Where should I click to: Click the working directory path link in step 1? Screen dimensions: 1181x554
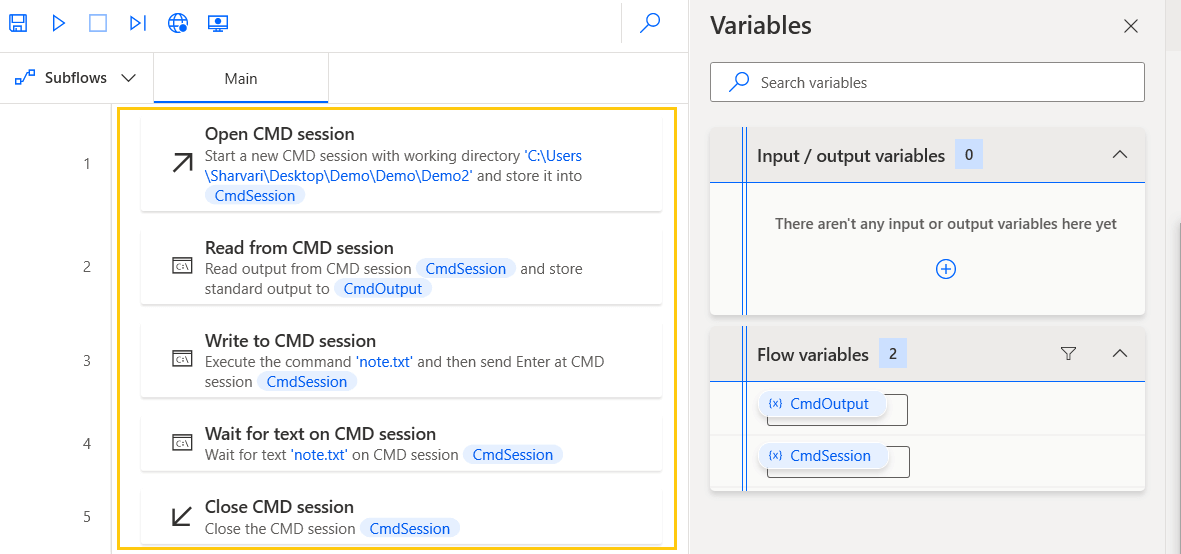(x=394, y=166)
